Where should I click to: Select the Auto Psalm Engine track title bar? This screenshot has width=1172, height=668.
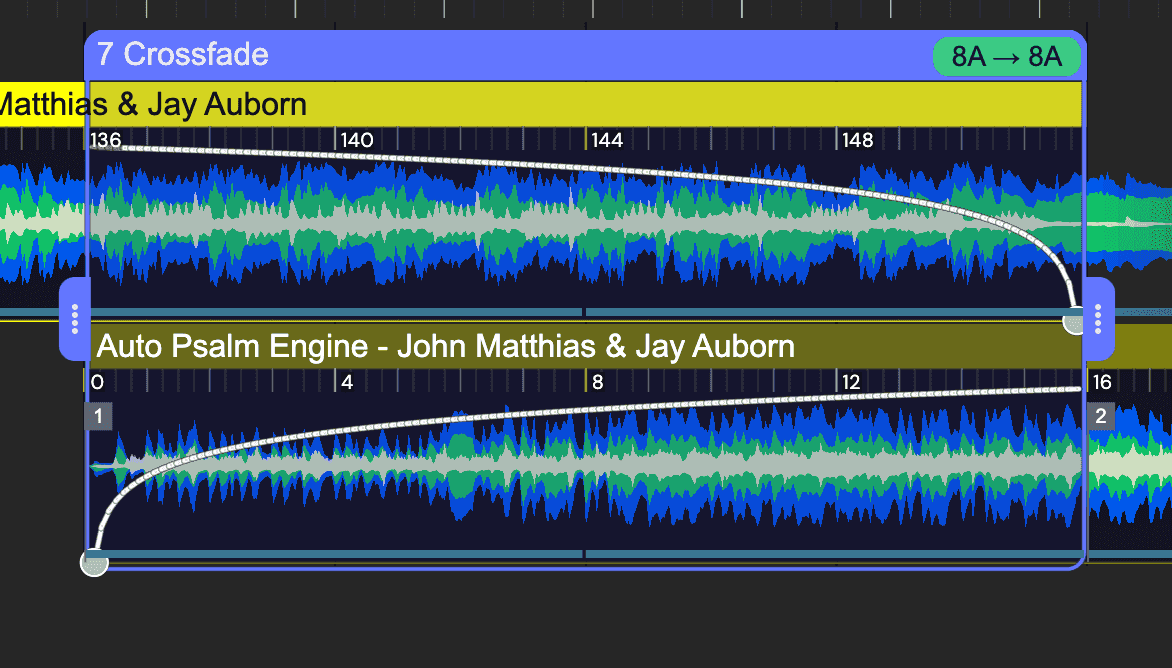click(x=444, y=346)
